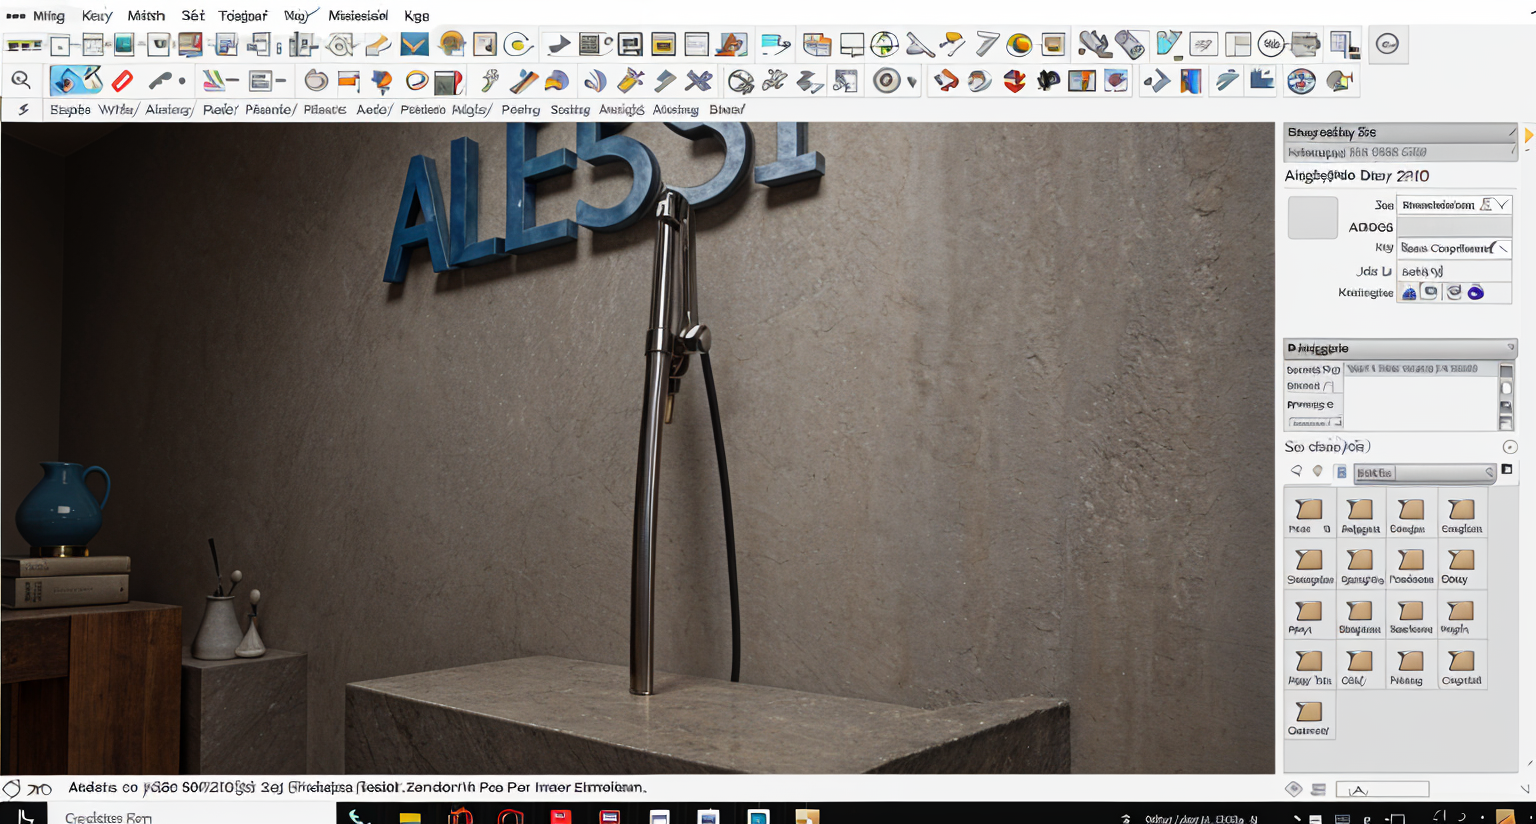
Task: Select the red eraser tool
Action: 122,81
